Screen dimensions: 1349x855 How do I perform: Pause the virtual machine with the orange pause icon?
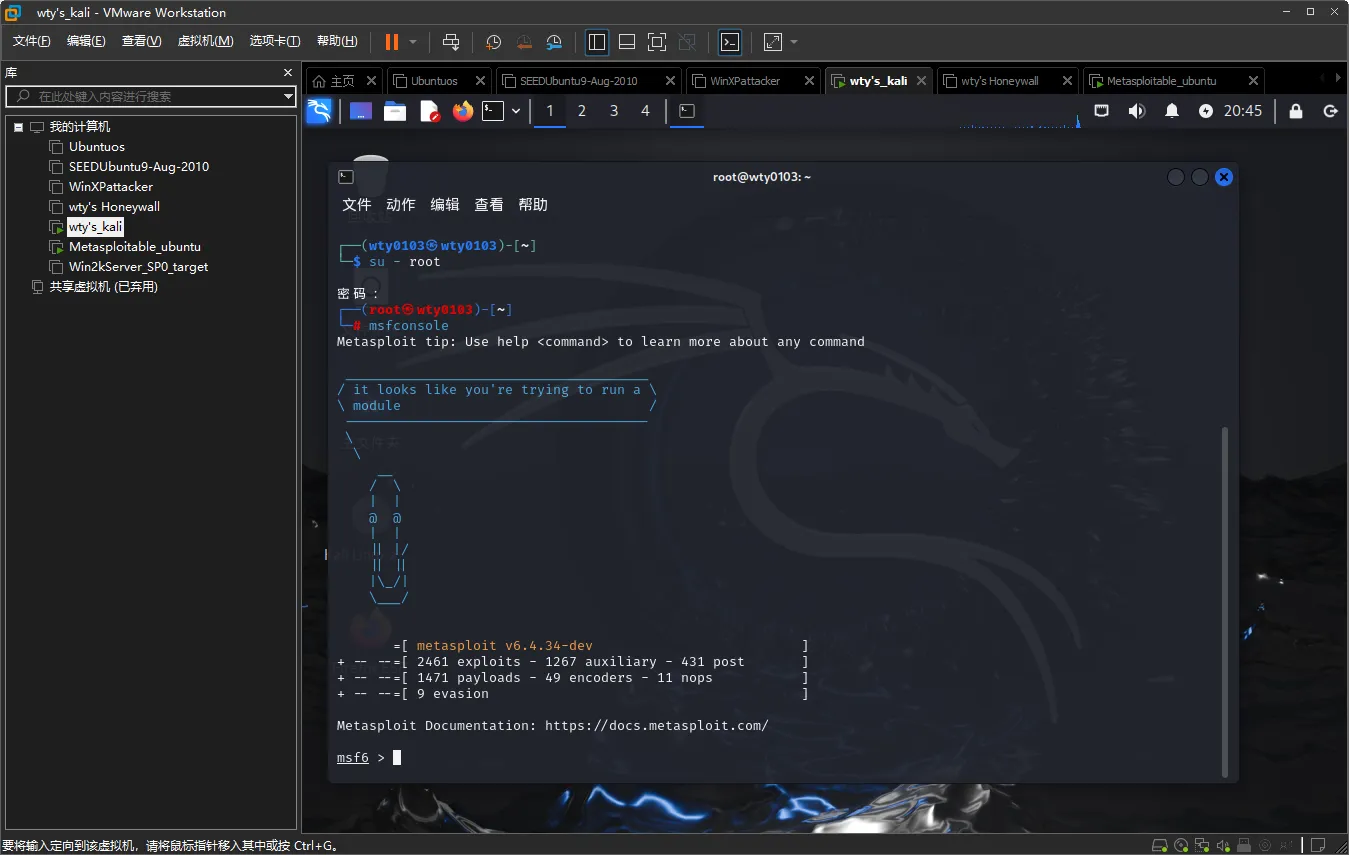(391, 42)
